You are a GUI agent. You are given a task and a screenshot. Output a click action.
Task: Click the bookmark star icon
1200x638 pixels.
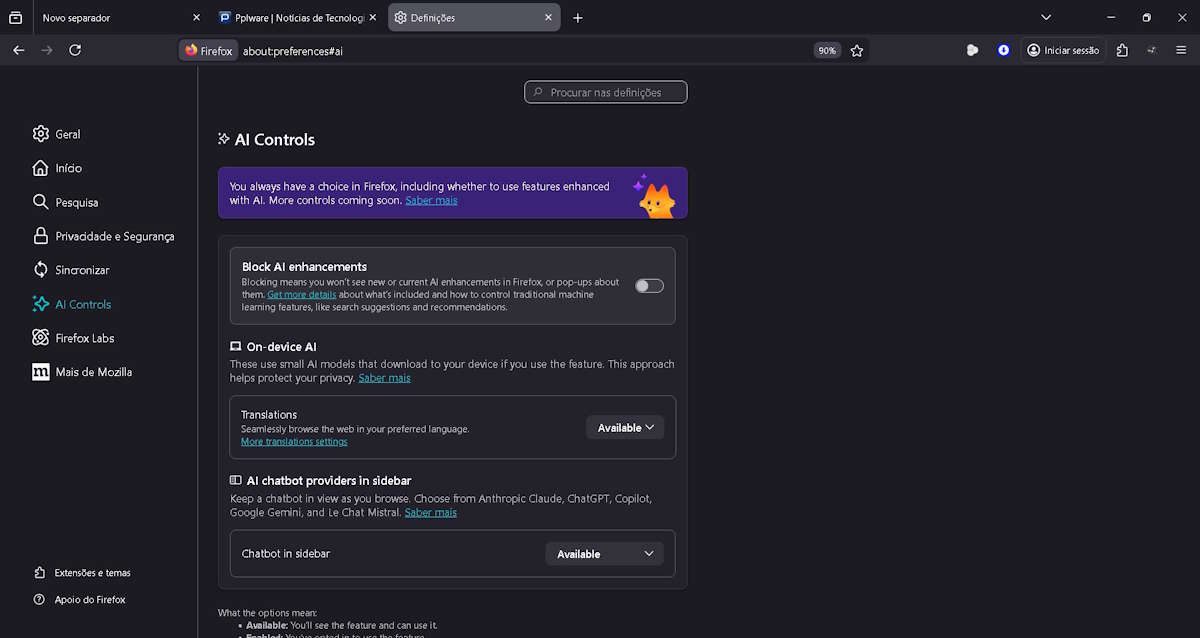point(857,50)
